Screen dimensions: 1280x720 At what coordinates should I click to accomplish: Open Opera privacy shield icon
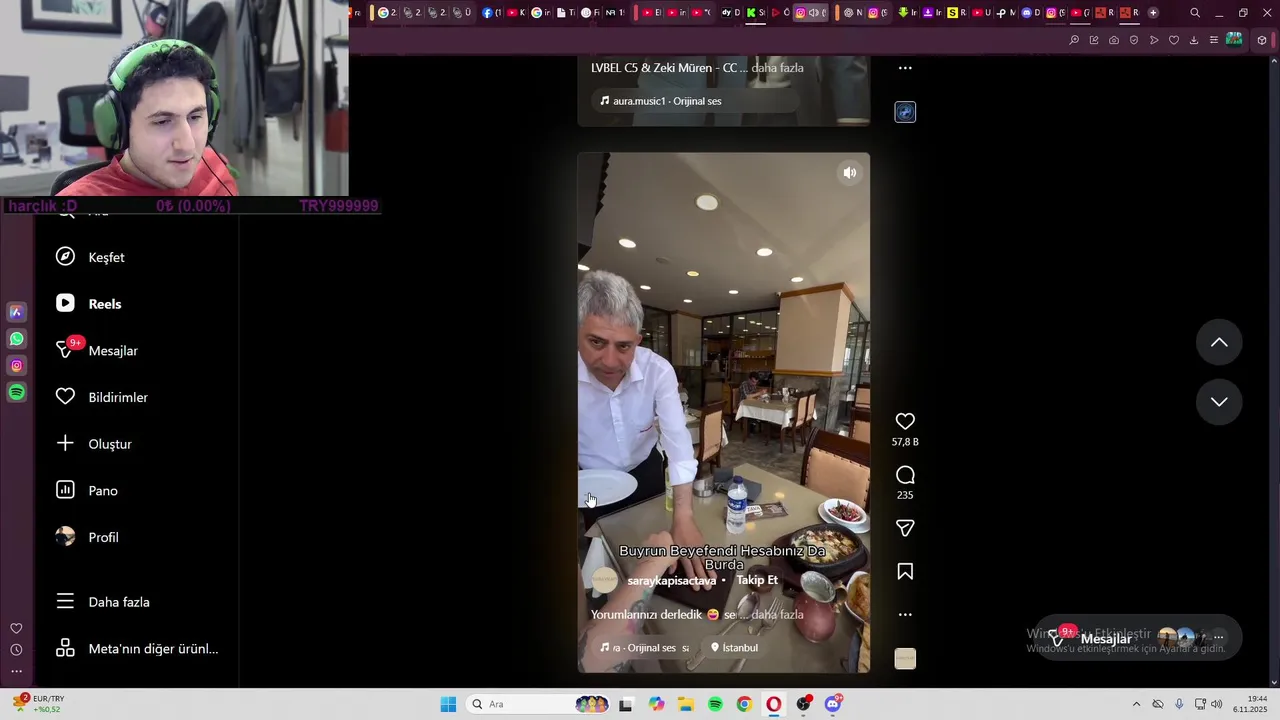pyautogui.click(x=1134, y=40)
